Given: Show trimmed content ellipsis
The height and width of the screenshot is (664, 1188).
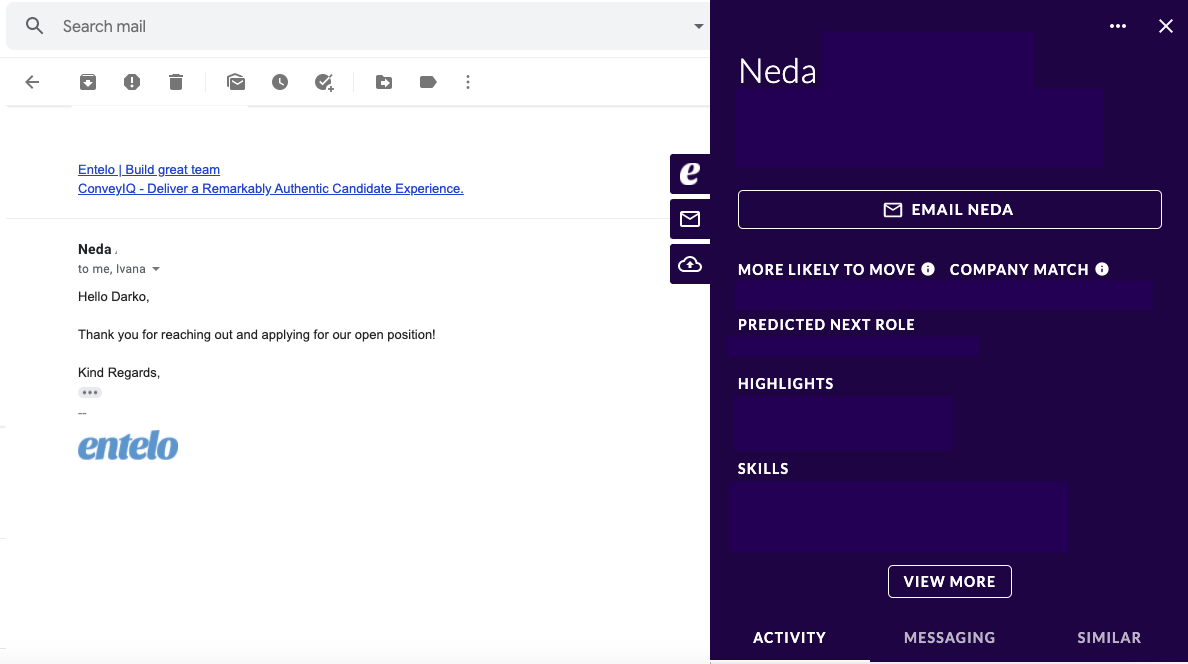Looking at the screenshot, I should (x=89, y=393).
